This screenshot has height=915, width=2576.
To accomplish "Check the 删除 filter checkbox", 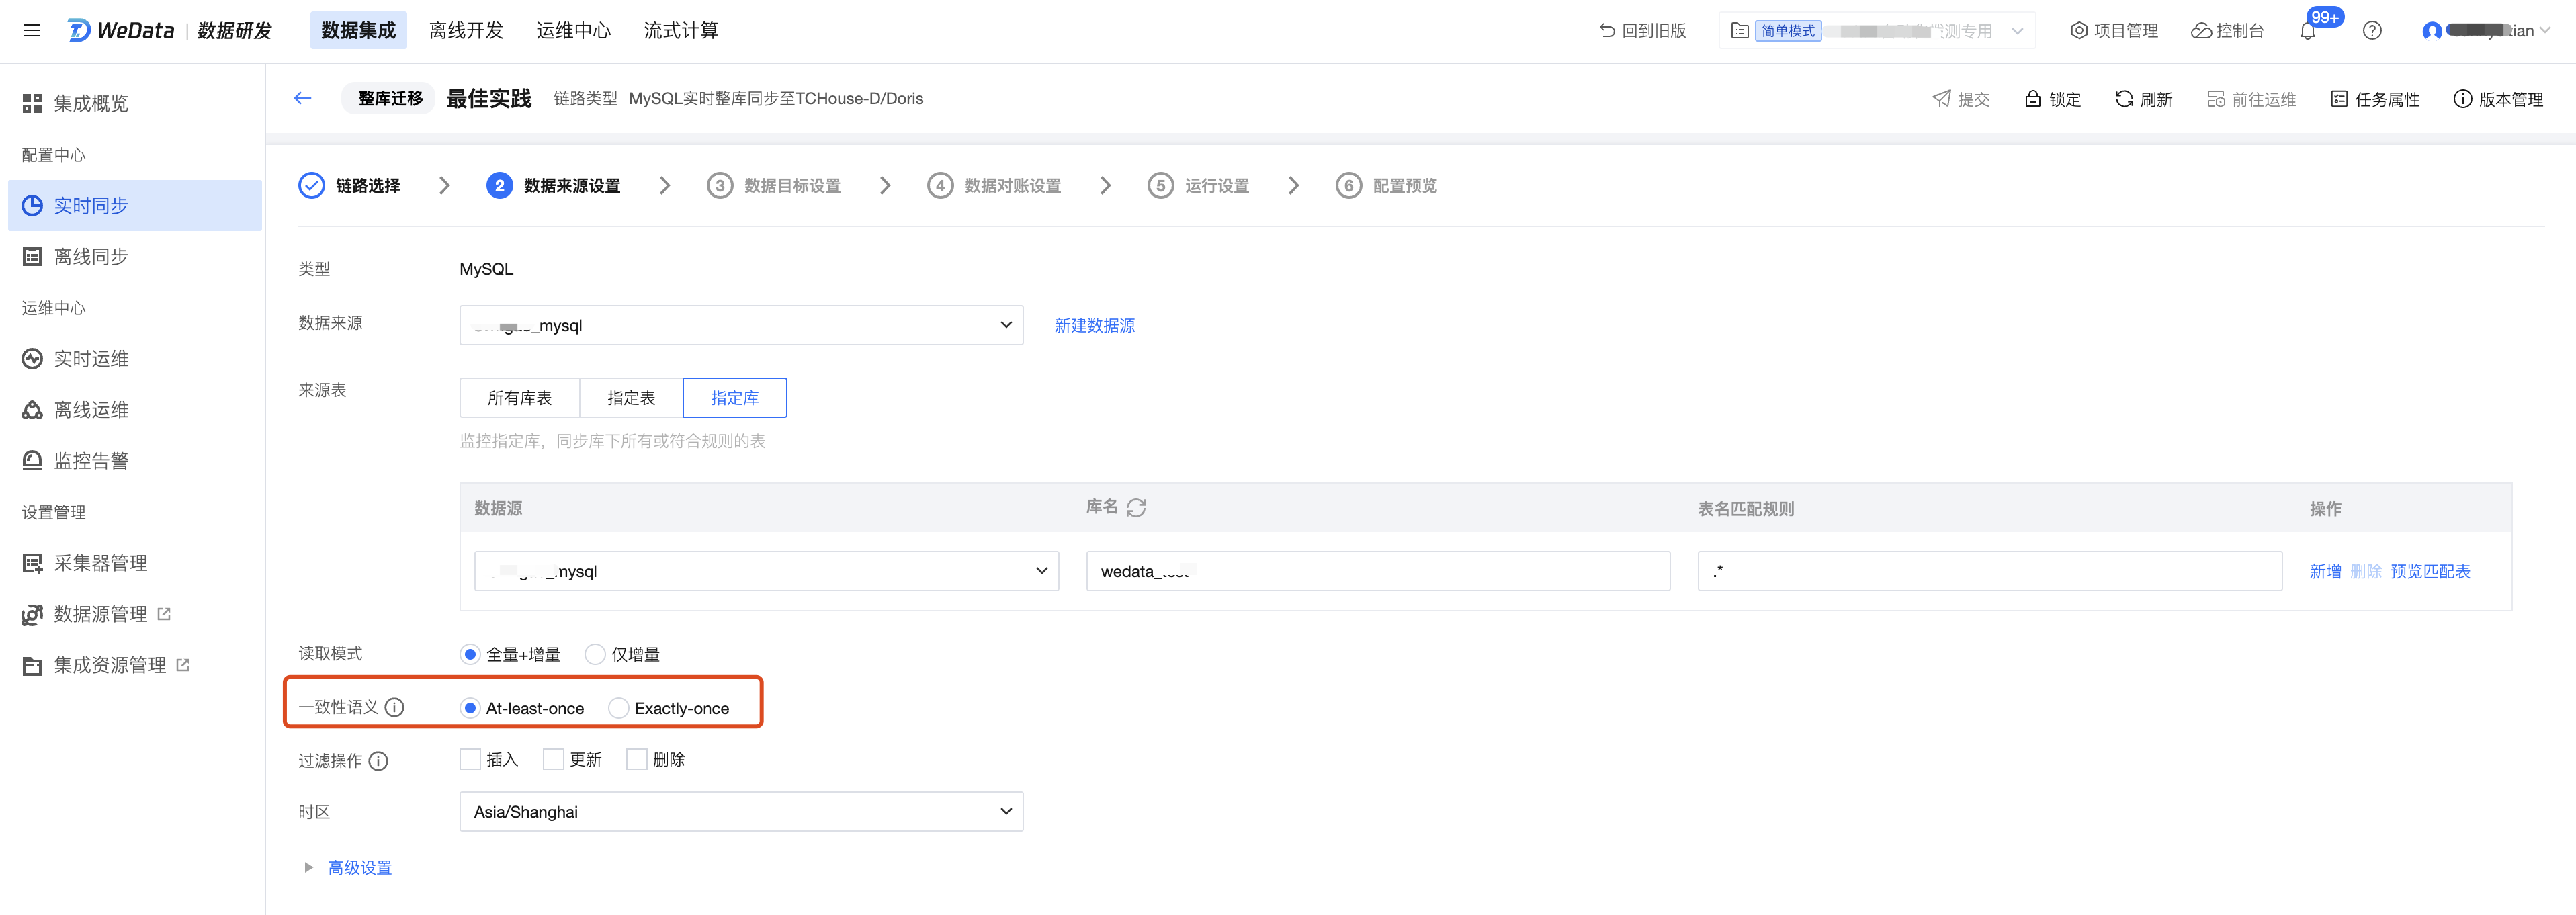I will click(637, 760).
